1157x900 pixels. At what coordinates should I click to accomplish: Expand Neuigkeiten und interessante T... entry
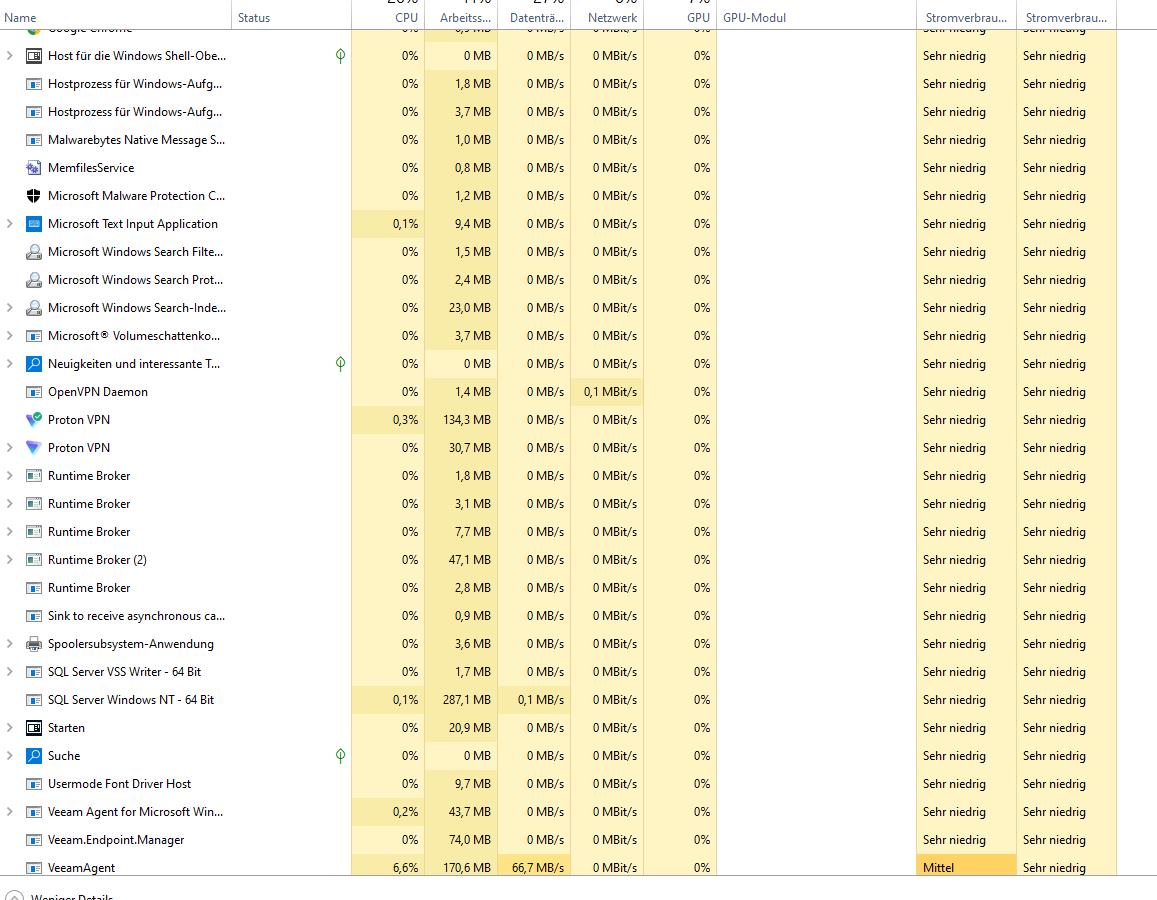pos(10,364)
